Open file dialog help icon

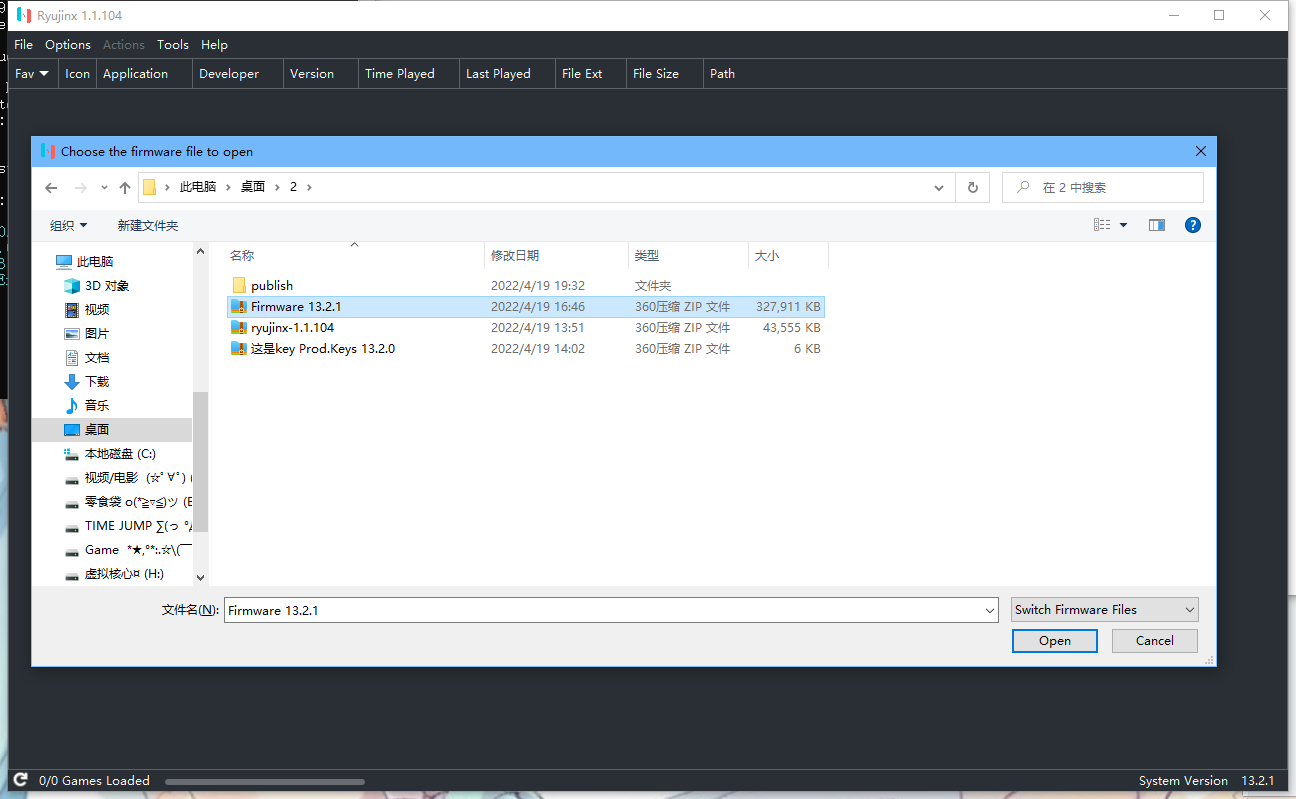1192,226
